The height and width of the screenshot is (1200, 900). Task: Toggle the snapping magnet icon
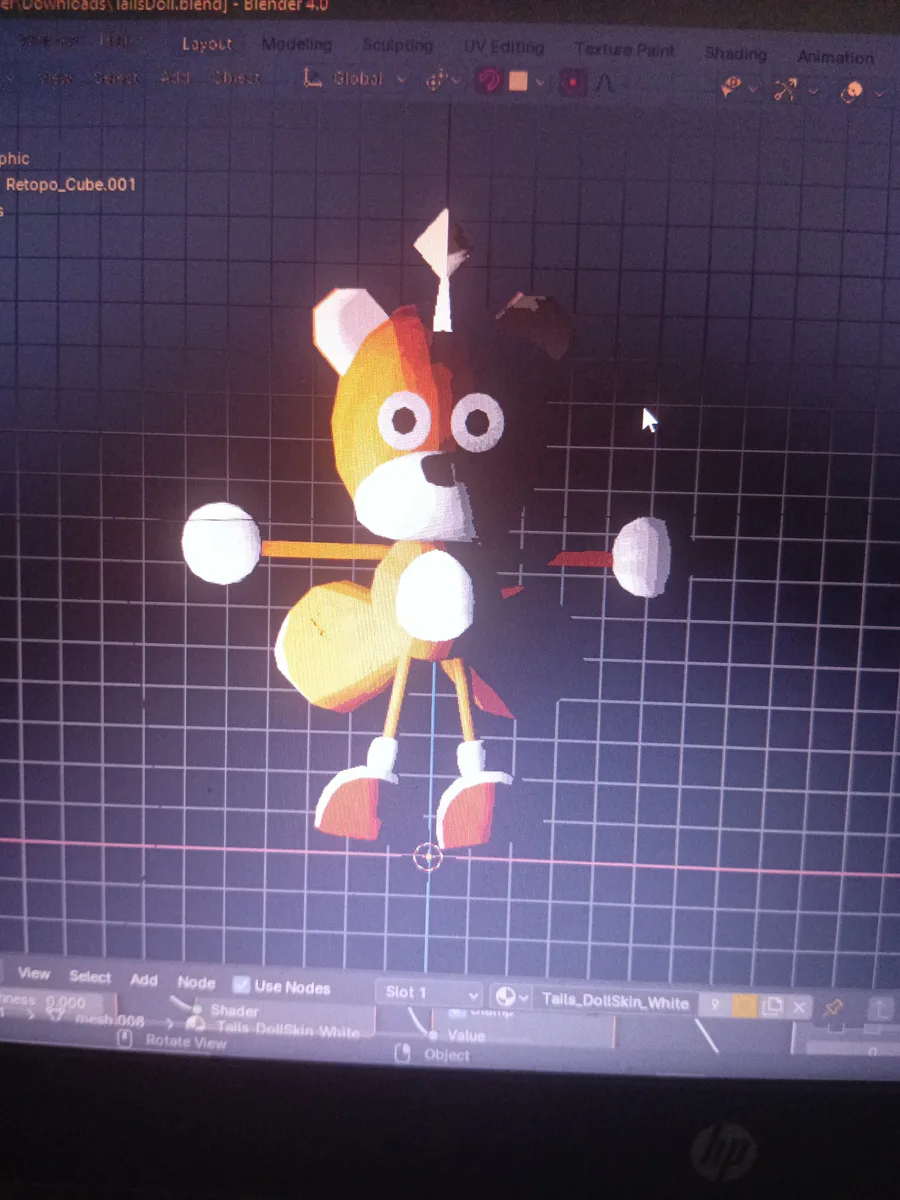pos(488,82)
